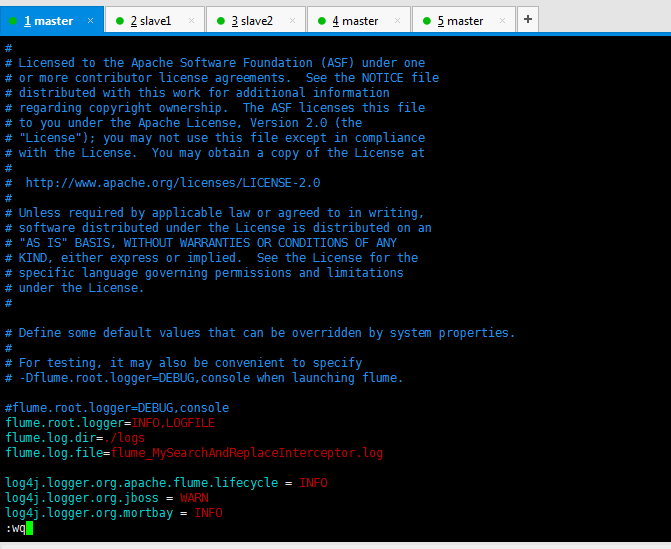Viewport: 671px width, 549px height.
Task: Click '"AS IS" BASIS, WITHOUT WARRANTIES' line
Action: pyautogui.click(x=201, y=243)
